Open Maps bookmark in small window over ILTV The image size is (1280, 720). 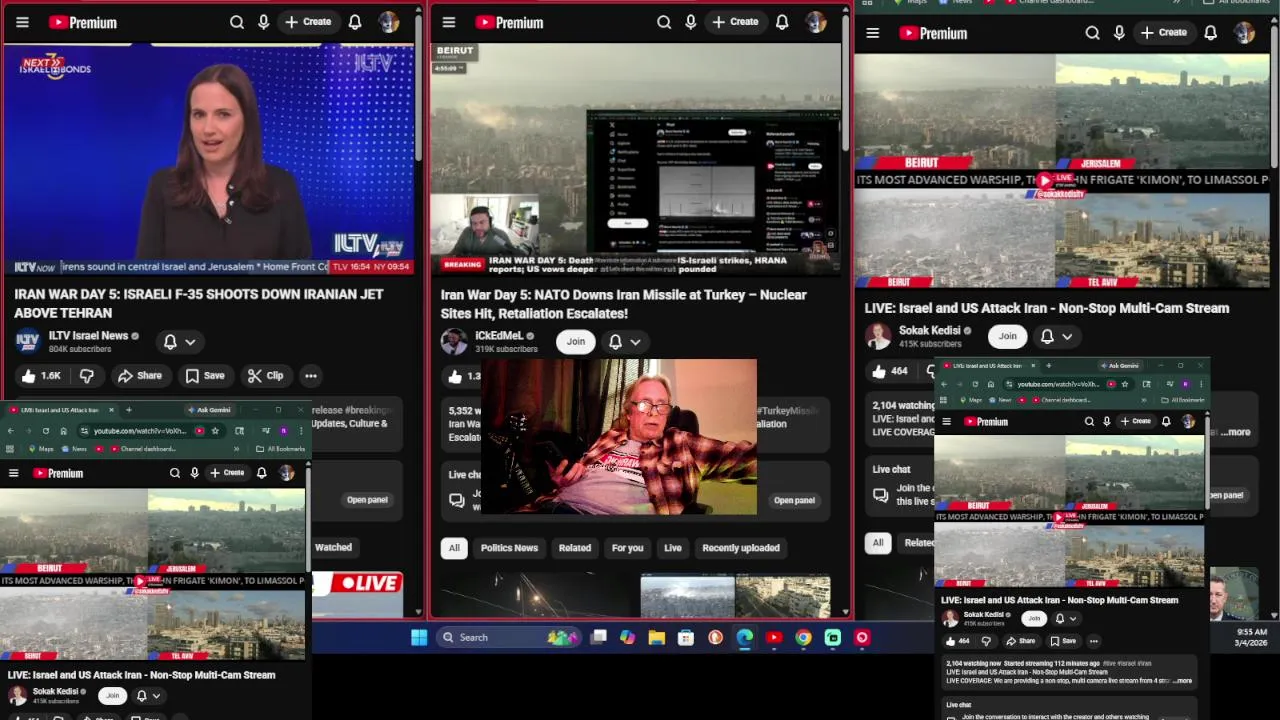40,449
